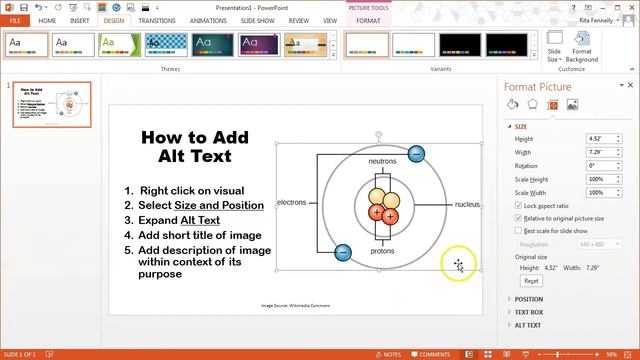Click the Rotation input field
This screenshot has width=640, height=360.
pyautogui.click(x=601, y=166)
